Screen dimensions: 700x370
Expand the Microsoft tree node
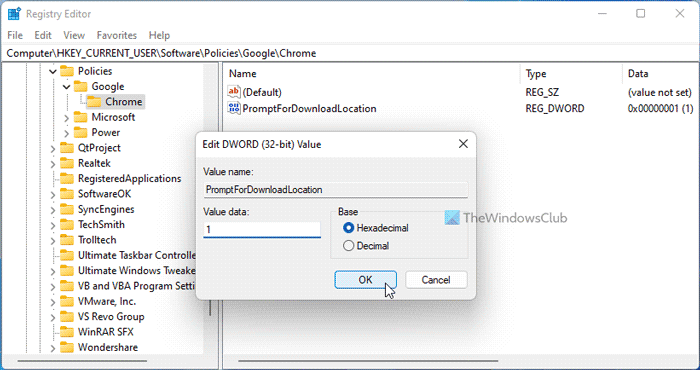(67, 118)
